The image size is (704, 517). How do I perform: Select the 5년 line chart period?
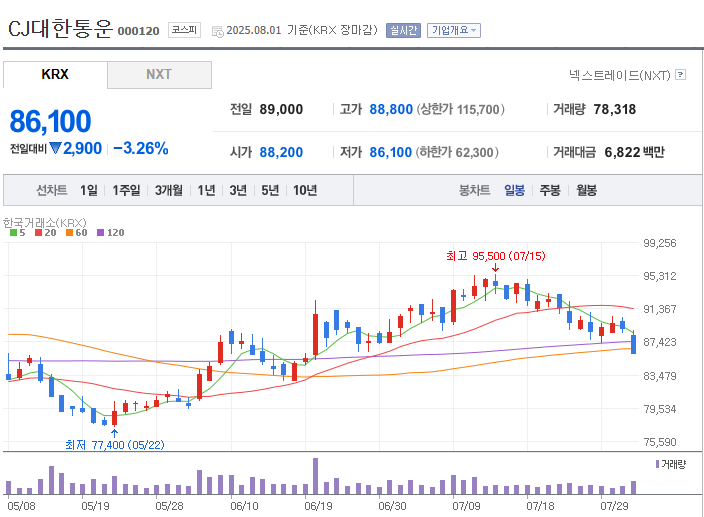point(270,190)
